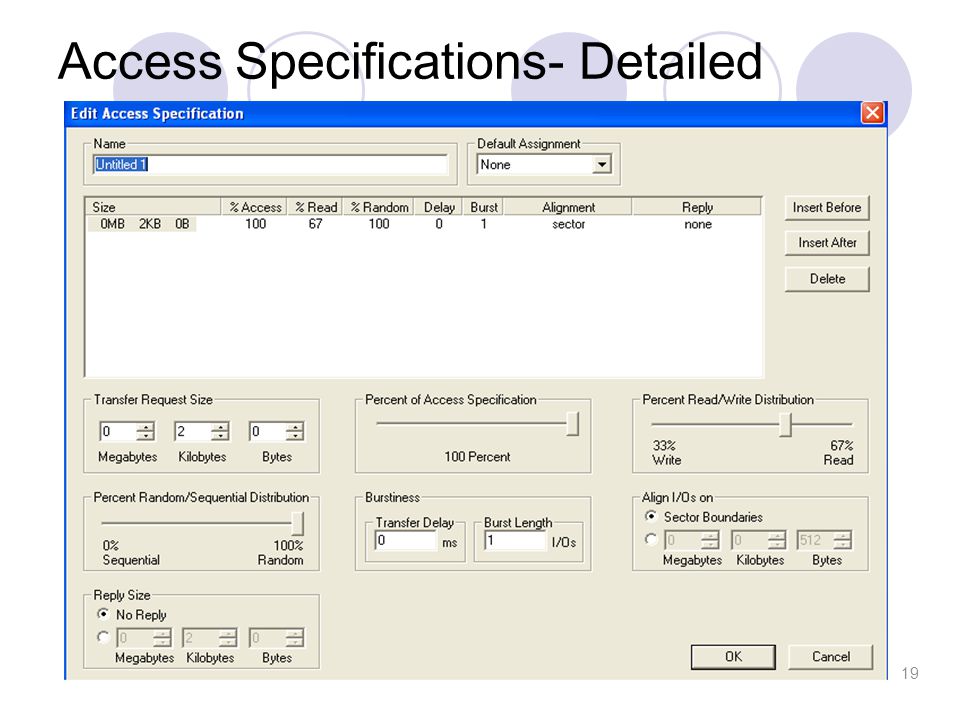
Task: Click the 67 percent read cell
Action: coord(315,224)
